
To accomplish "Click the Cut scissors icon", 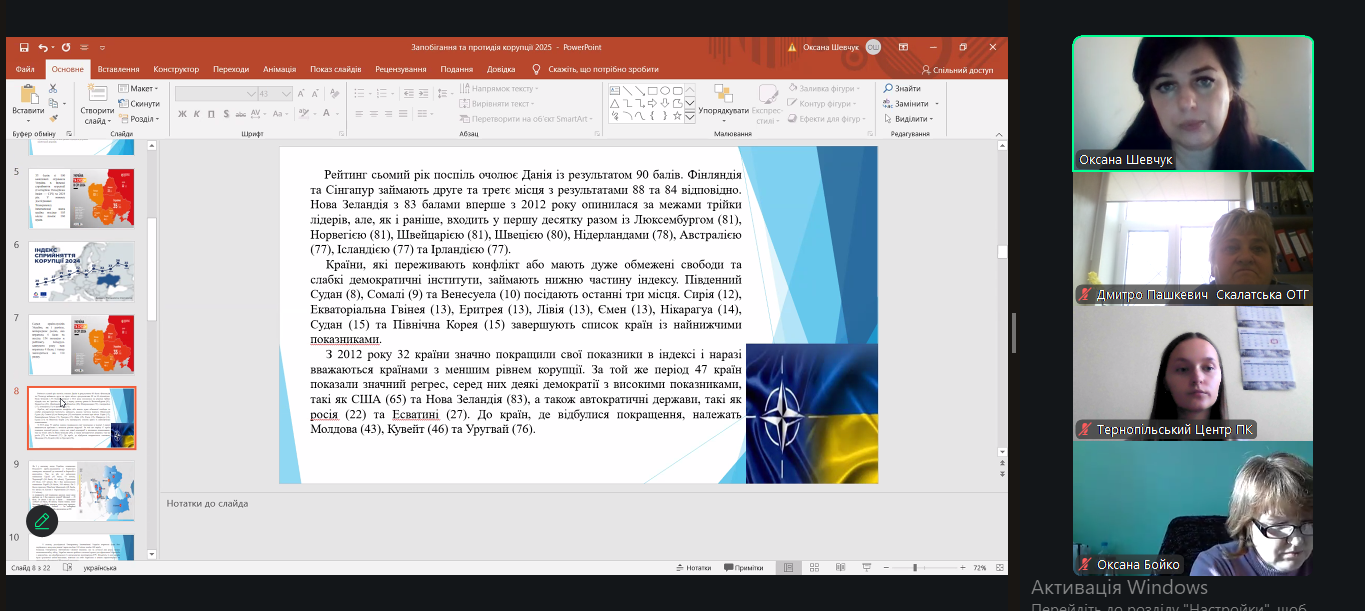I will [x=53, y=89].
